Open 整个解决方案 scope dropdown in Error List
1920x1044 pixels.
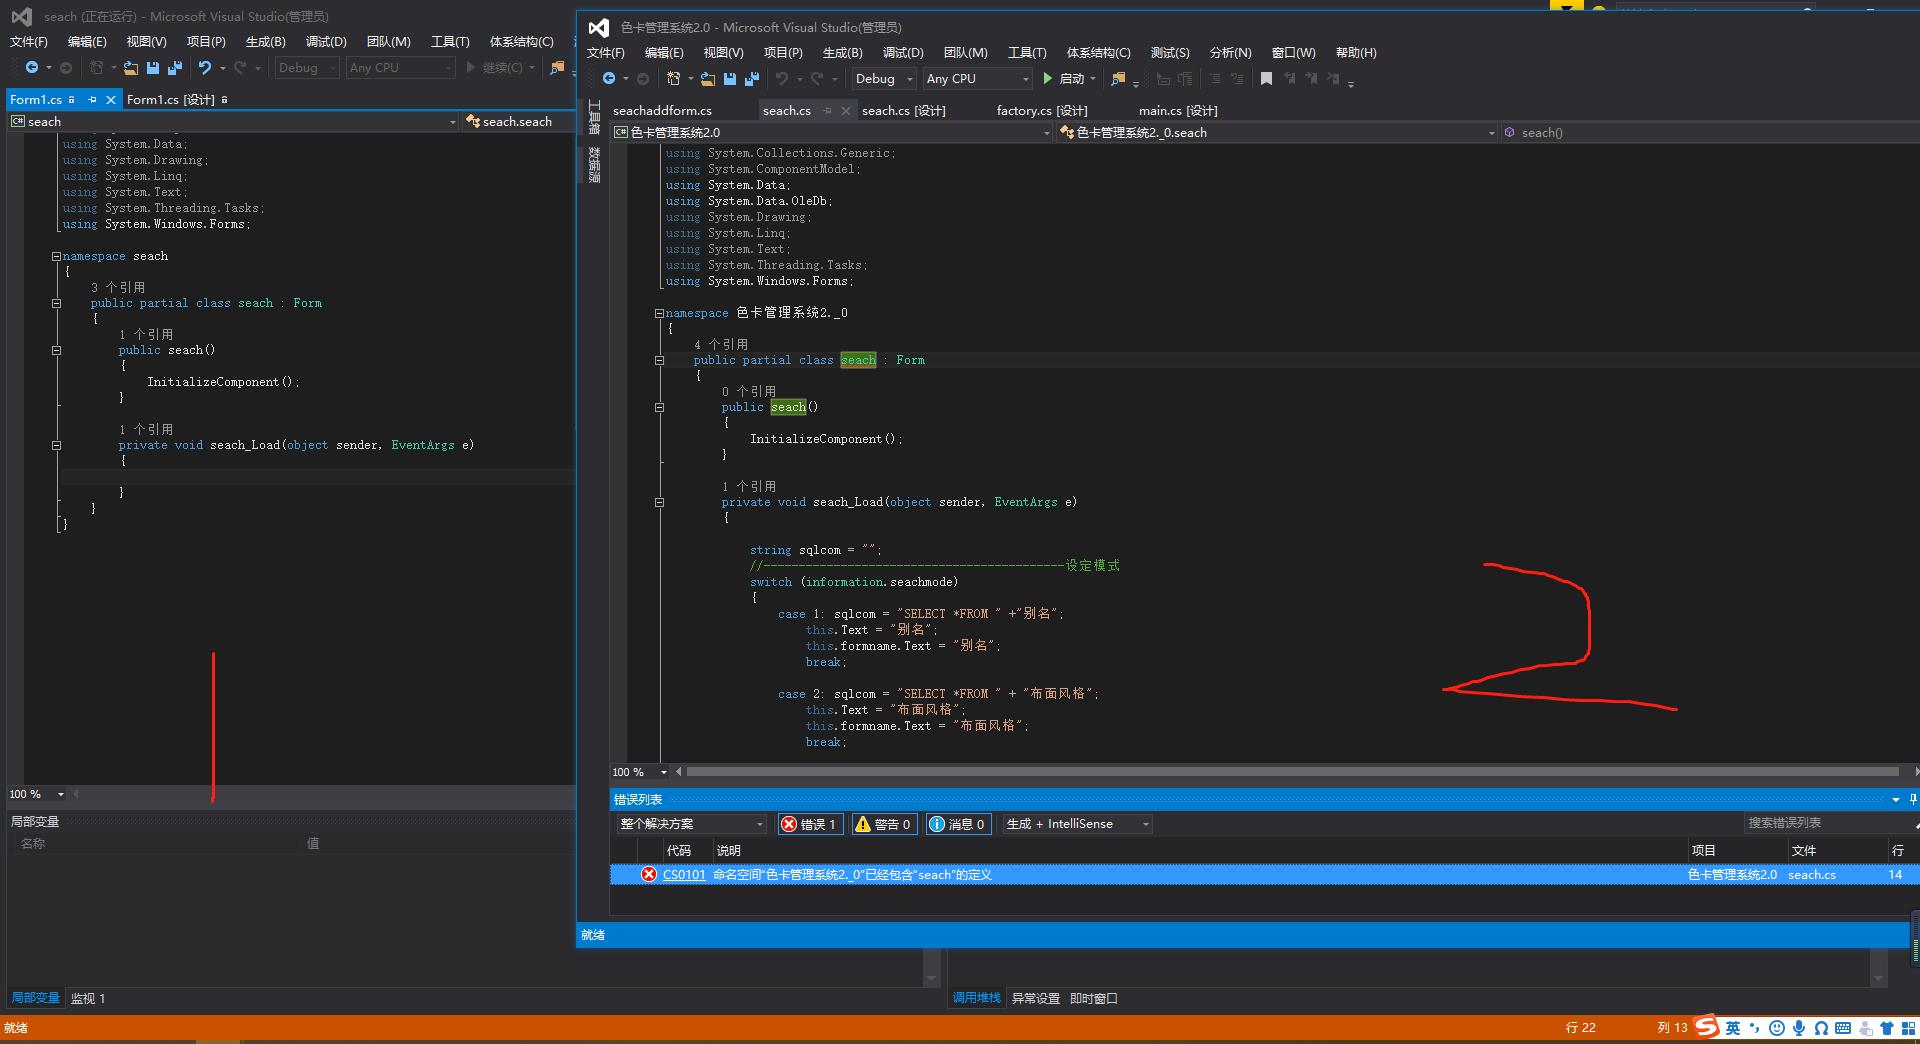(691, 824)
